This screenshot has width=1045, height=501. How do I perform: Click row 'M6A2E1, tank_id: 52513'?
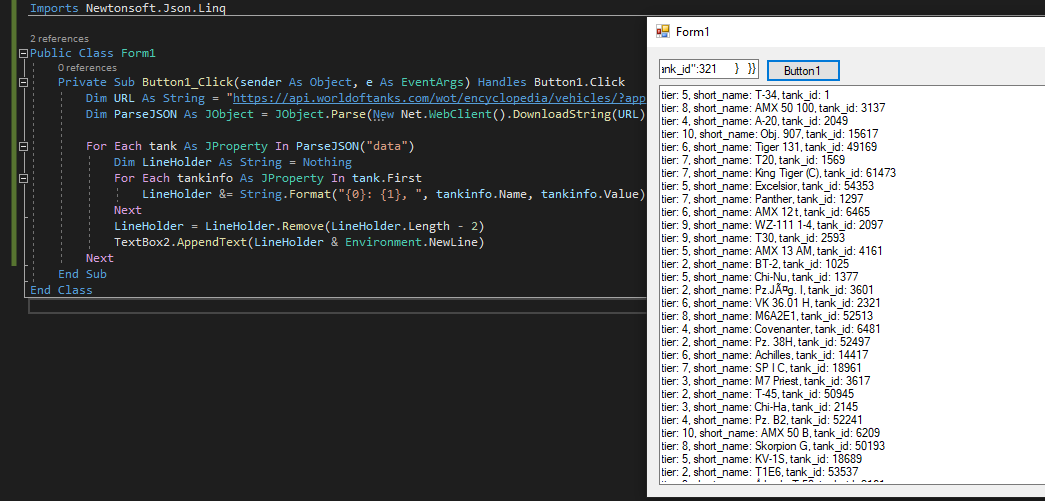click(767, 316)
